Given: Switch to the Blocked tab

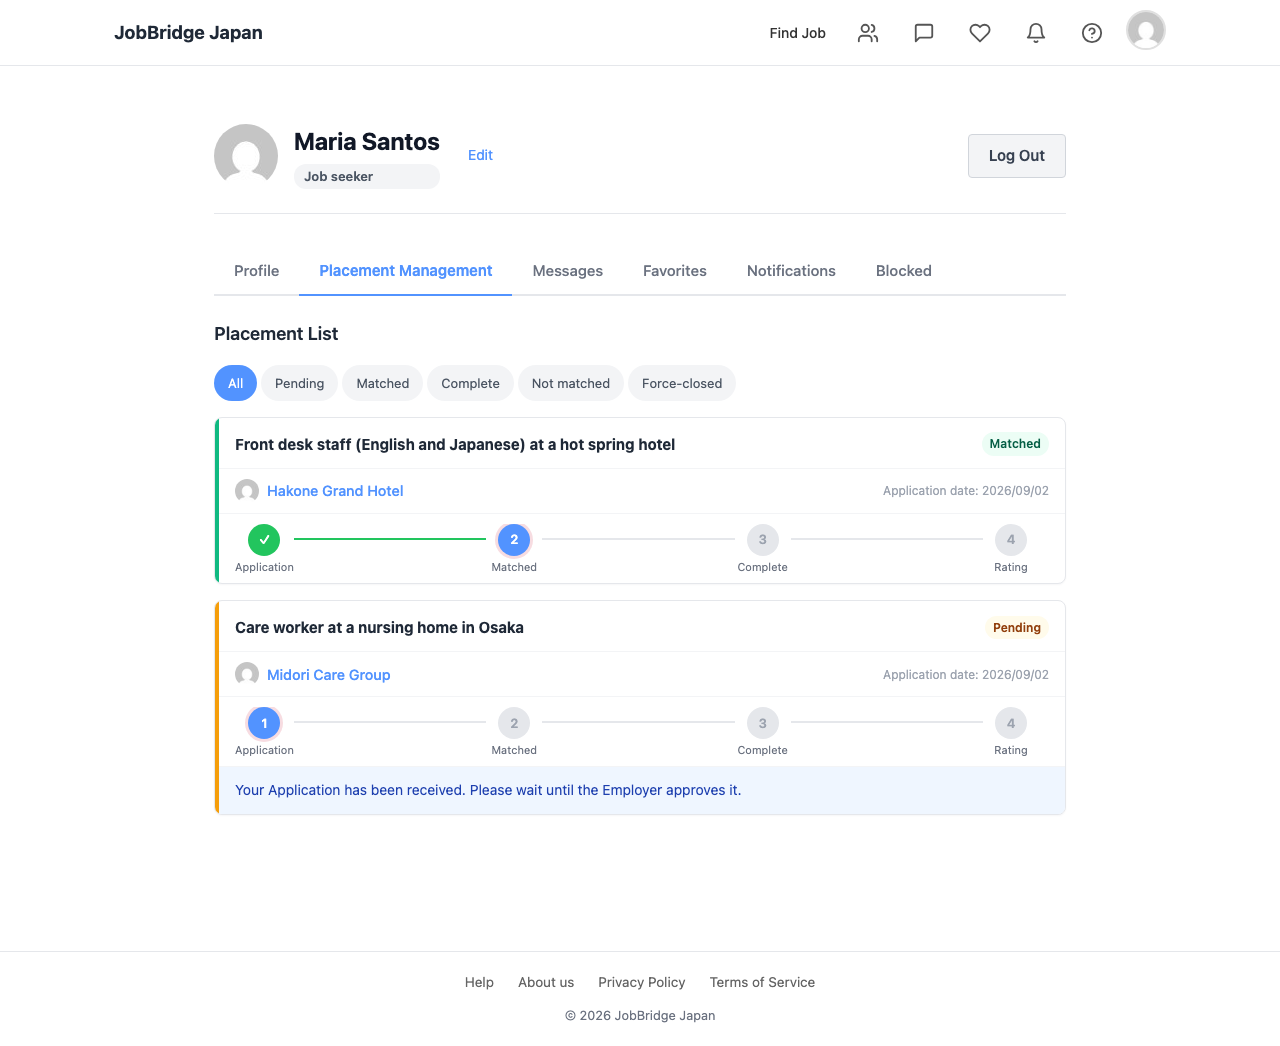Looking at the screenshot, I should coord(904,271).
